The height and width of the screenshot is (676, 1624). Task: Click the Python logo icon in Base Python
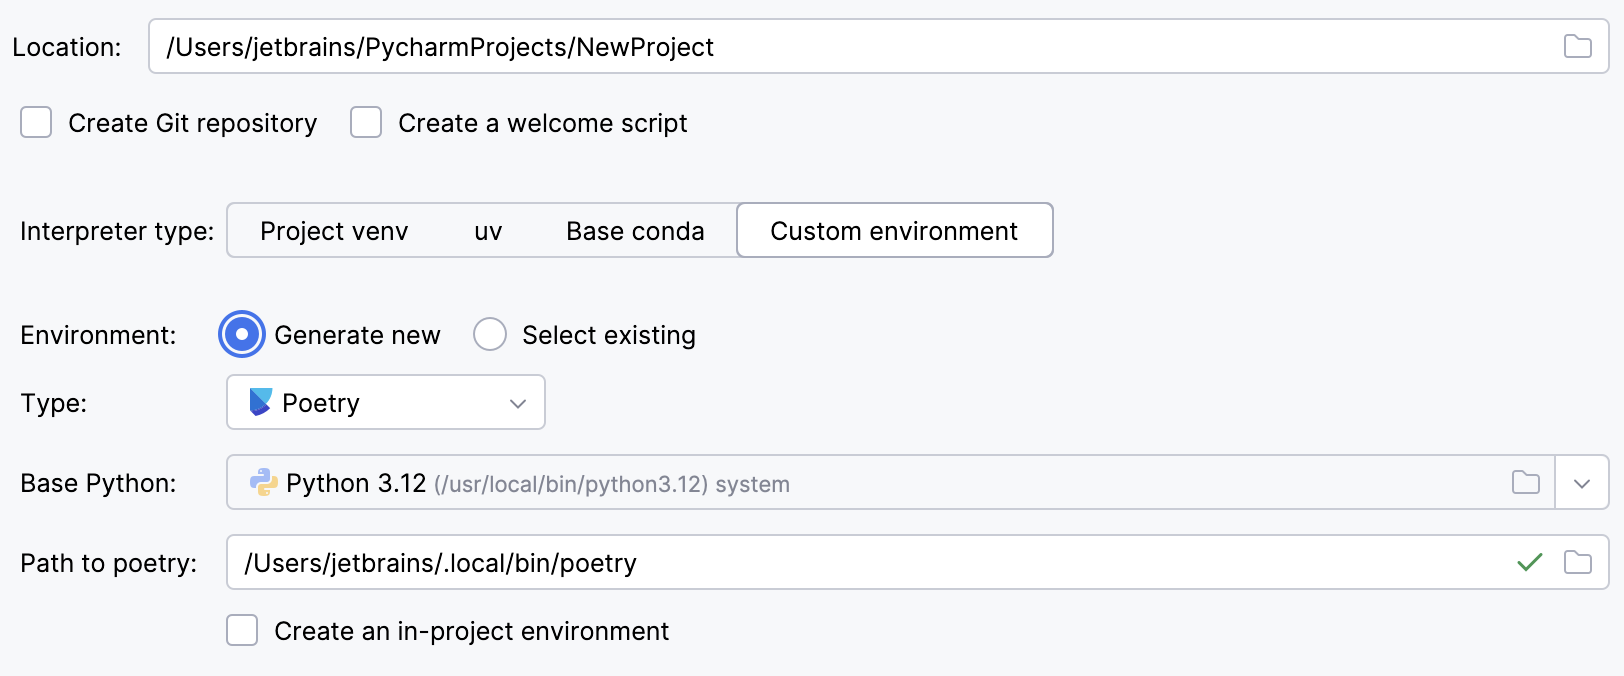263,482
